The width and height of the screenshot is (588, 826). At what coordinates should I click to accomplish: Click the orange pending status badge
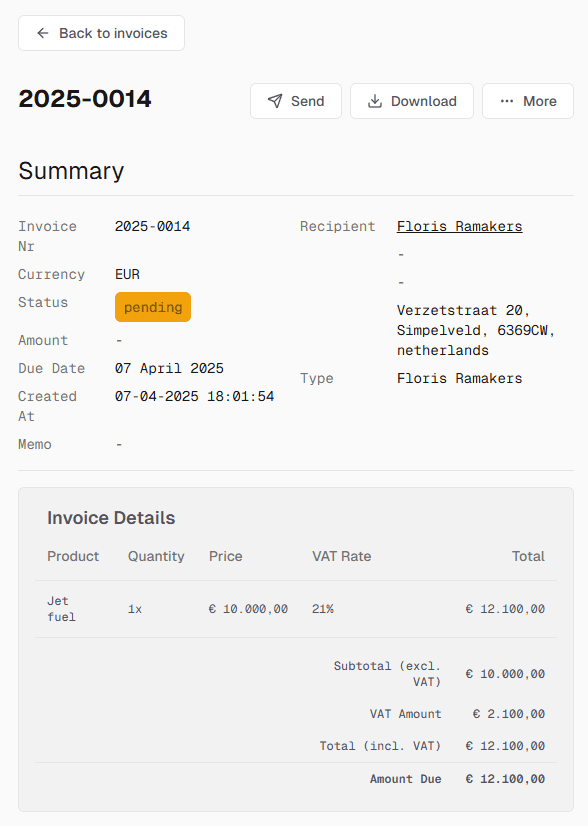[x=153, y=307]
